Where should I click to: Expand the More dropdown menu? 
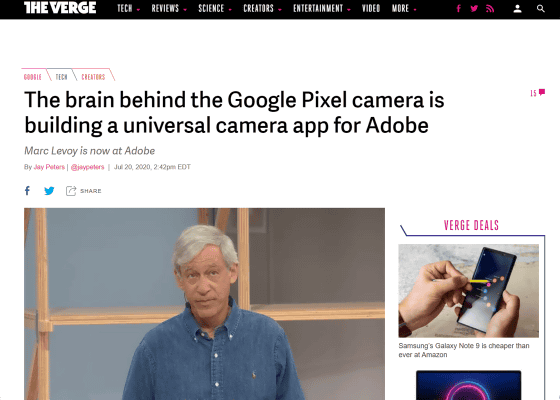pyautogui.click(x=404, y=9)
